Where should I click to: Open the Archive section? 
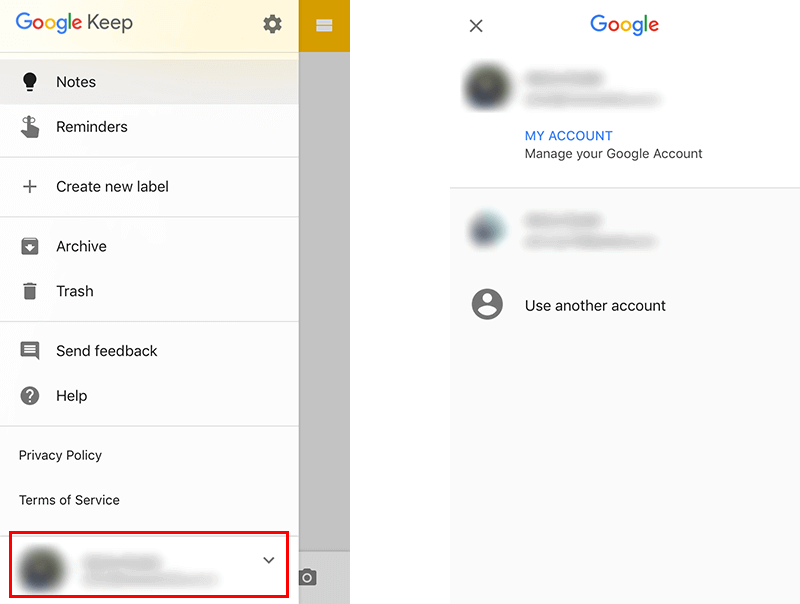point(149,246)
